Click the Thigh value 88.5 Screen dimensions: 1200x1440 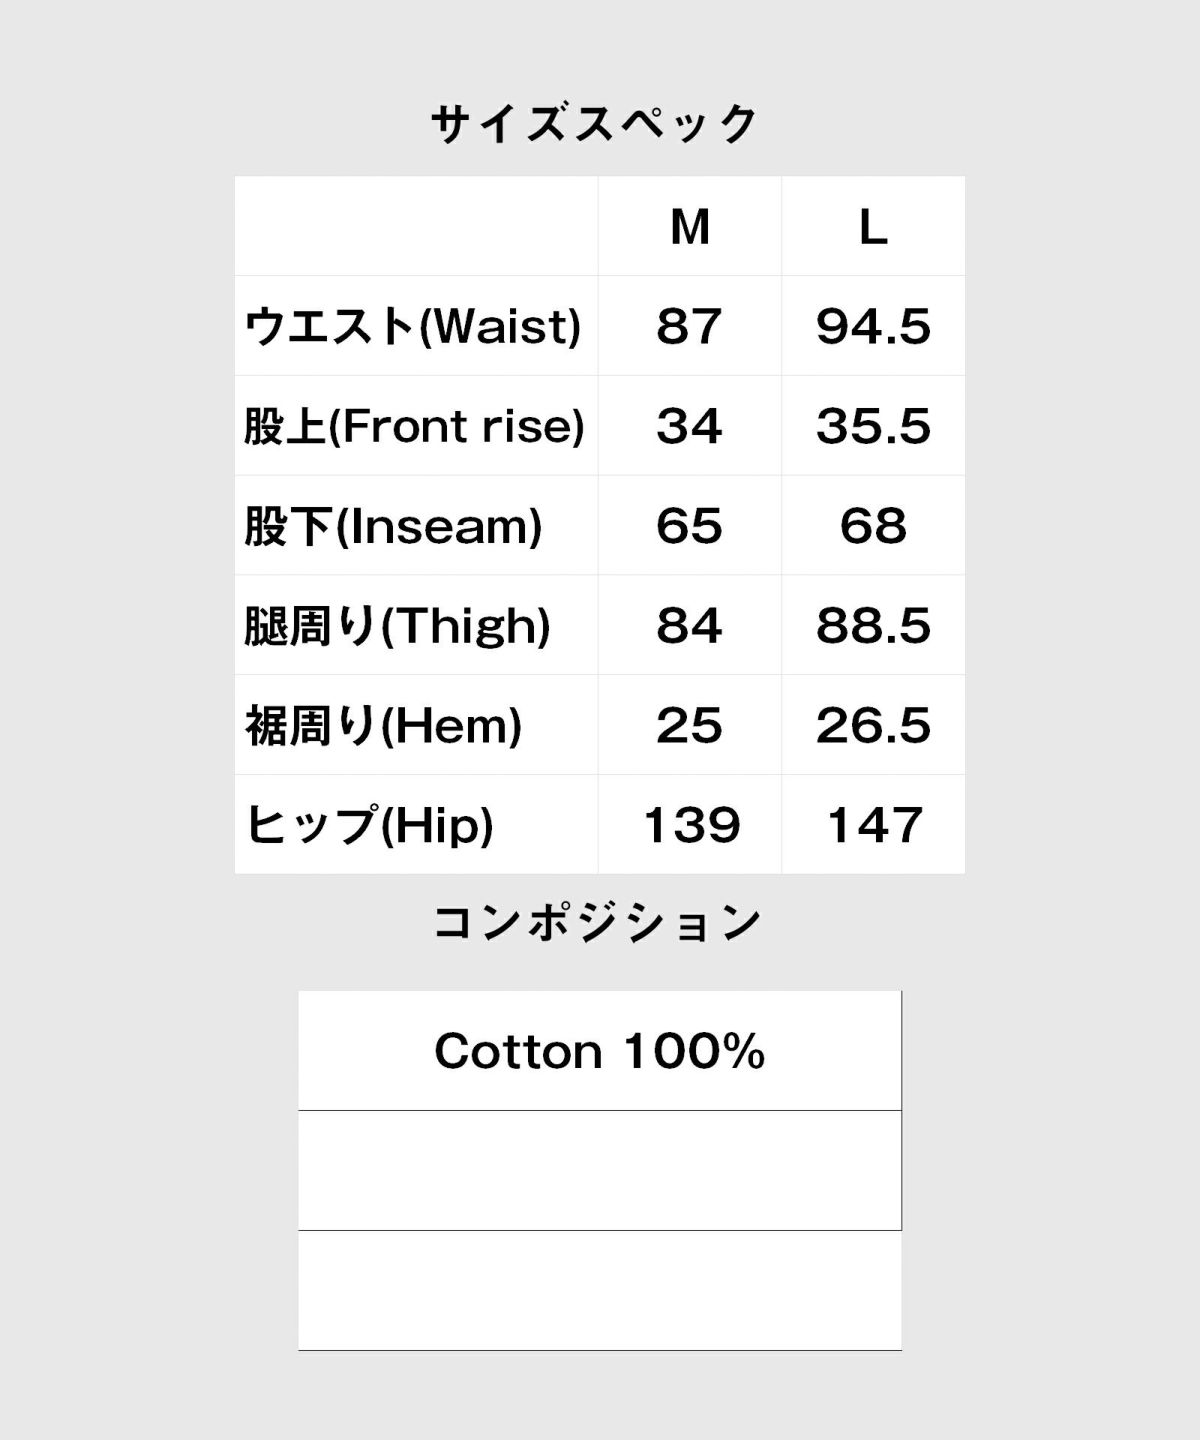point(873,626)
